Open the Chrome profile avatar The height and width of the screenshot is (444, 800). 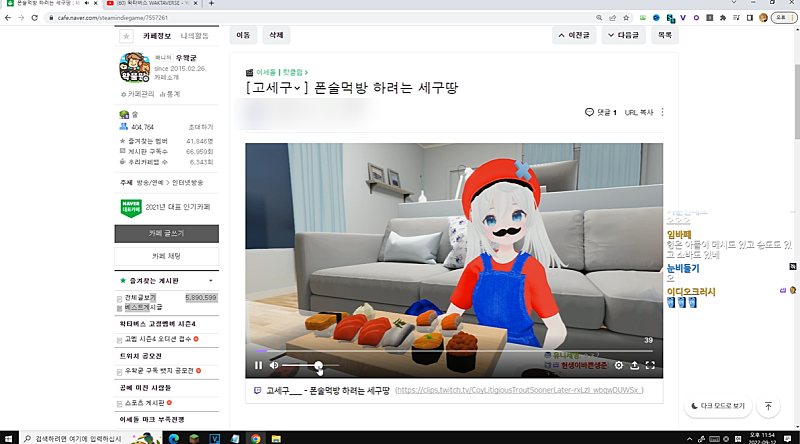(x=763, y=18)
